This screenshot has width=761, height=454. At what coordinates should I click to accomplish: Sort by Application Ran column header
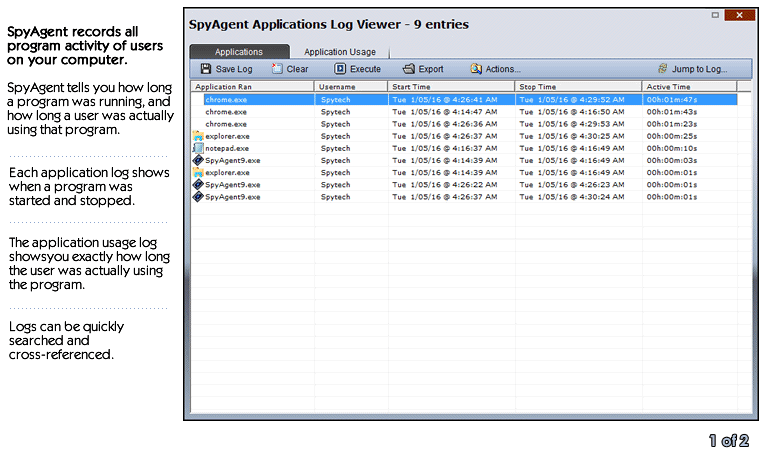click(x=252, y=86)
